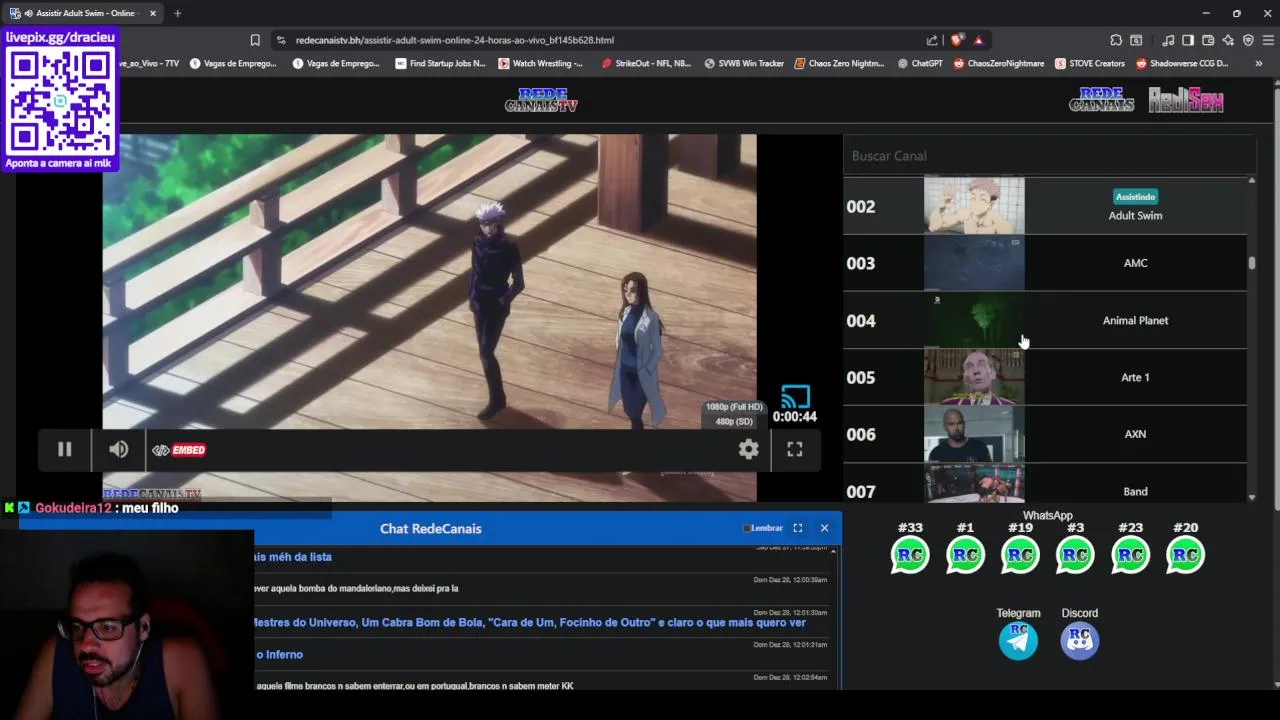Open the StrikeOut - NFL bookmark
1280x720 pixels.
[x=646, y=63]
